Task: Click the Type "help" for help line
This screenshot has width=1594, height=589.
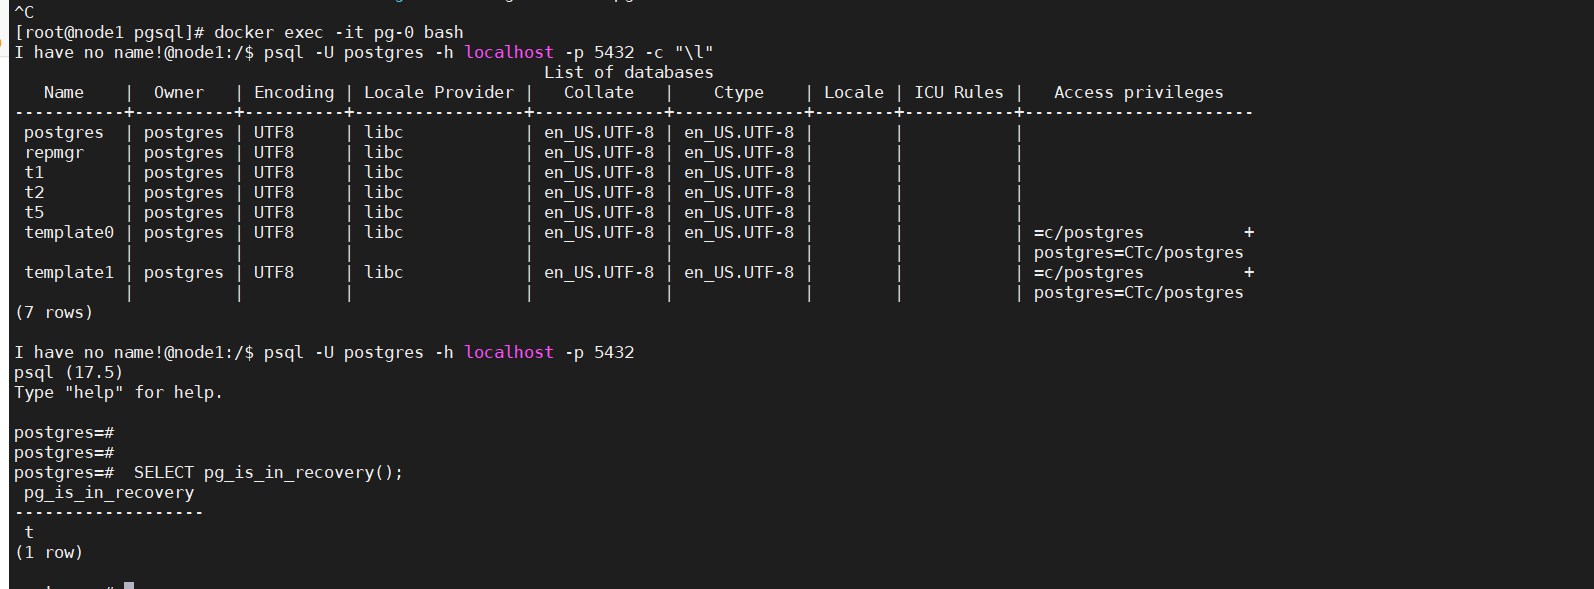Action: click(118, 392)
